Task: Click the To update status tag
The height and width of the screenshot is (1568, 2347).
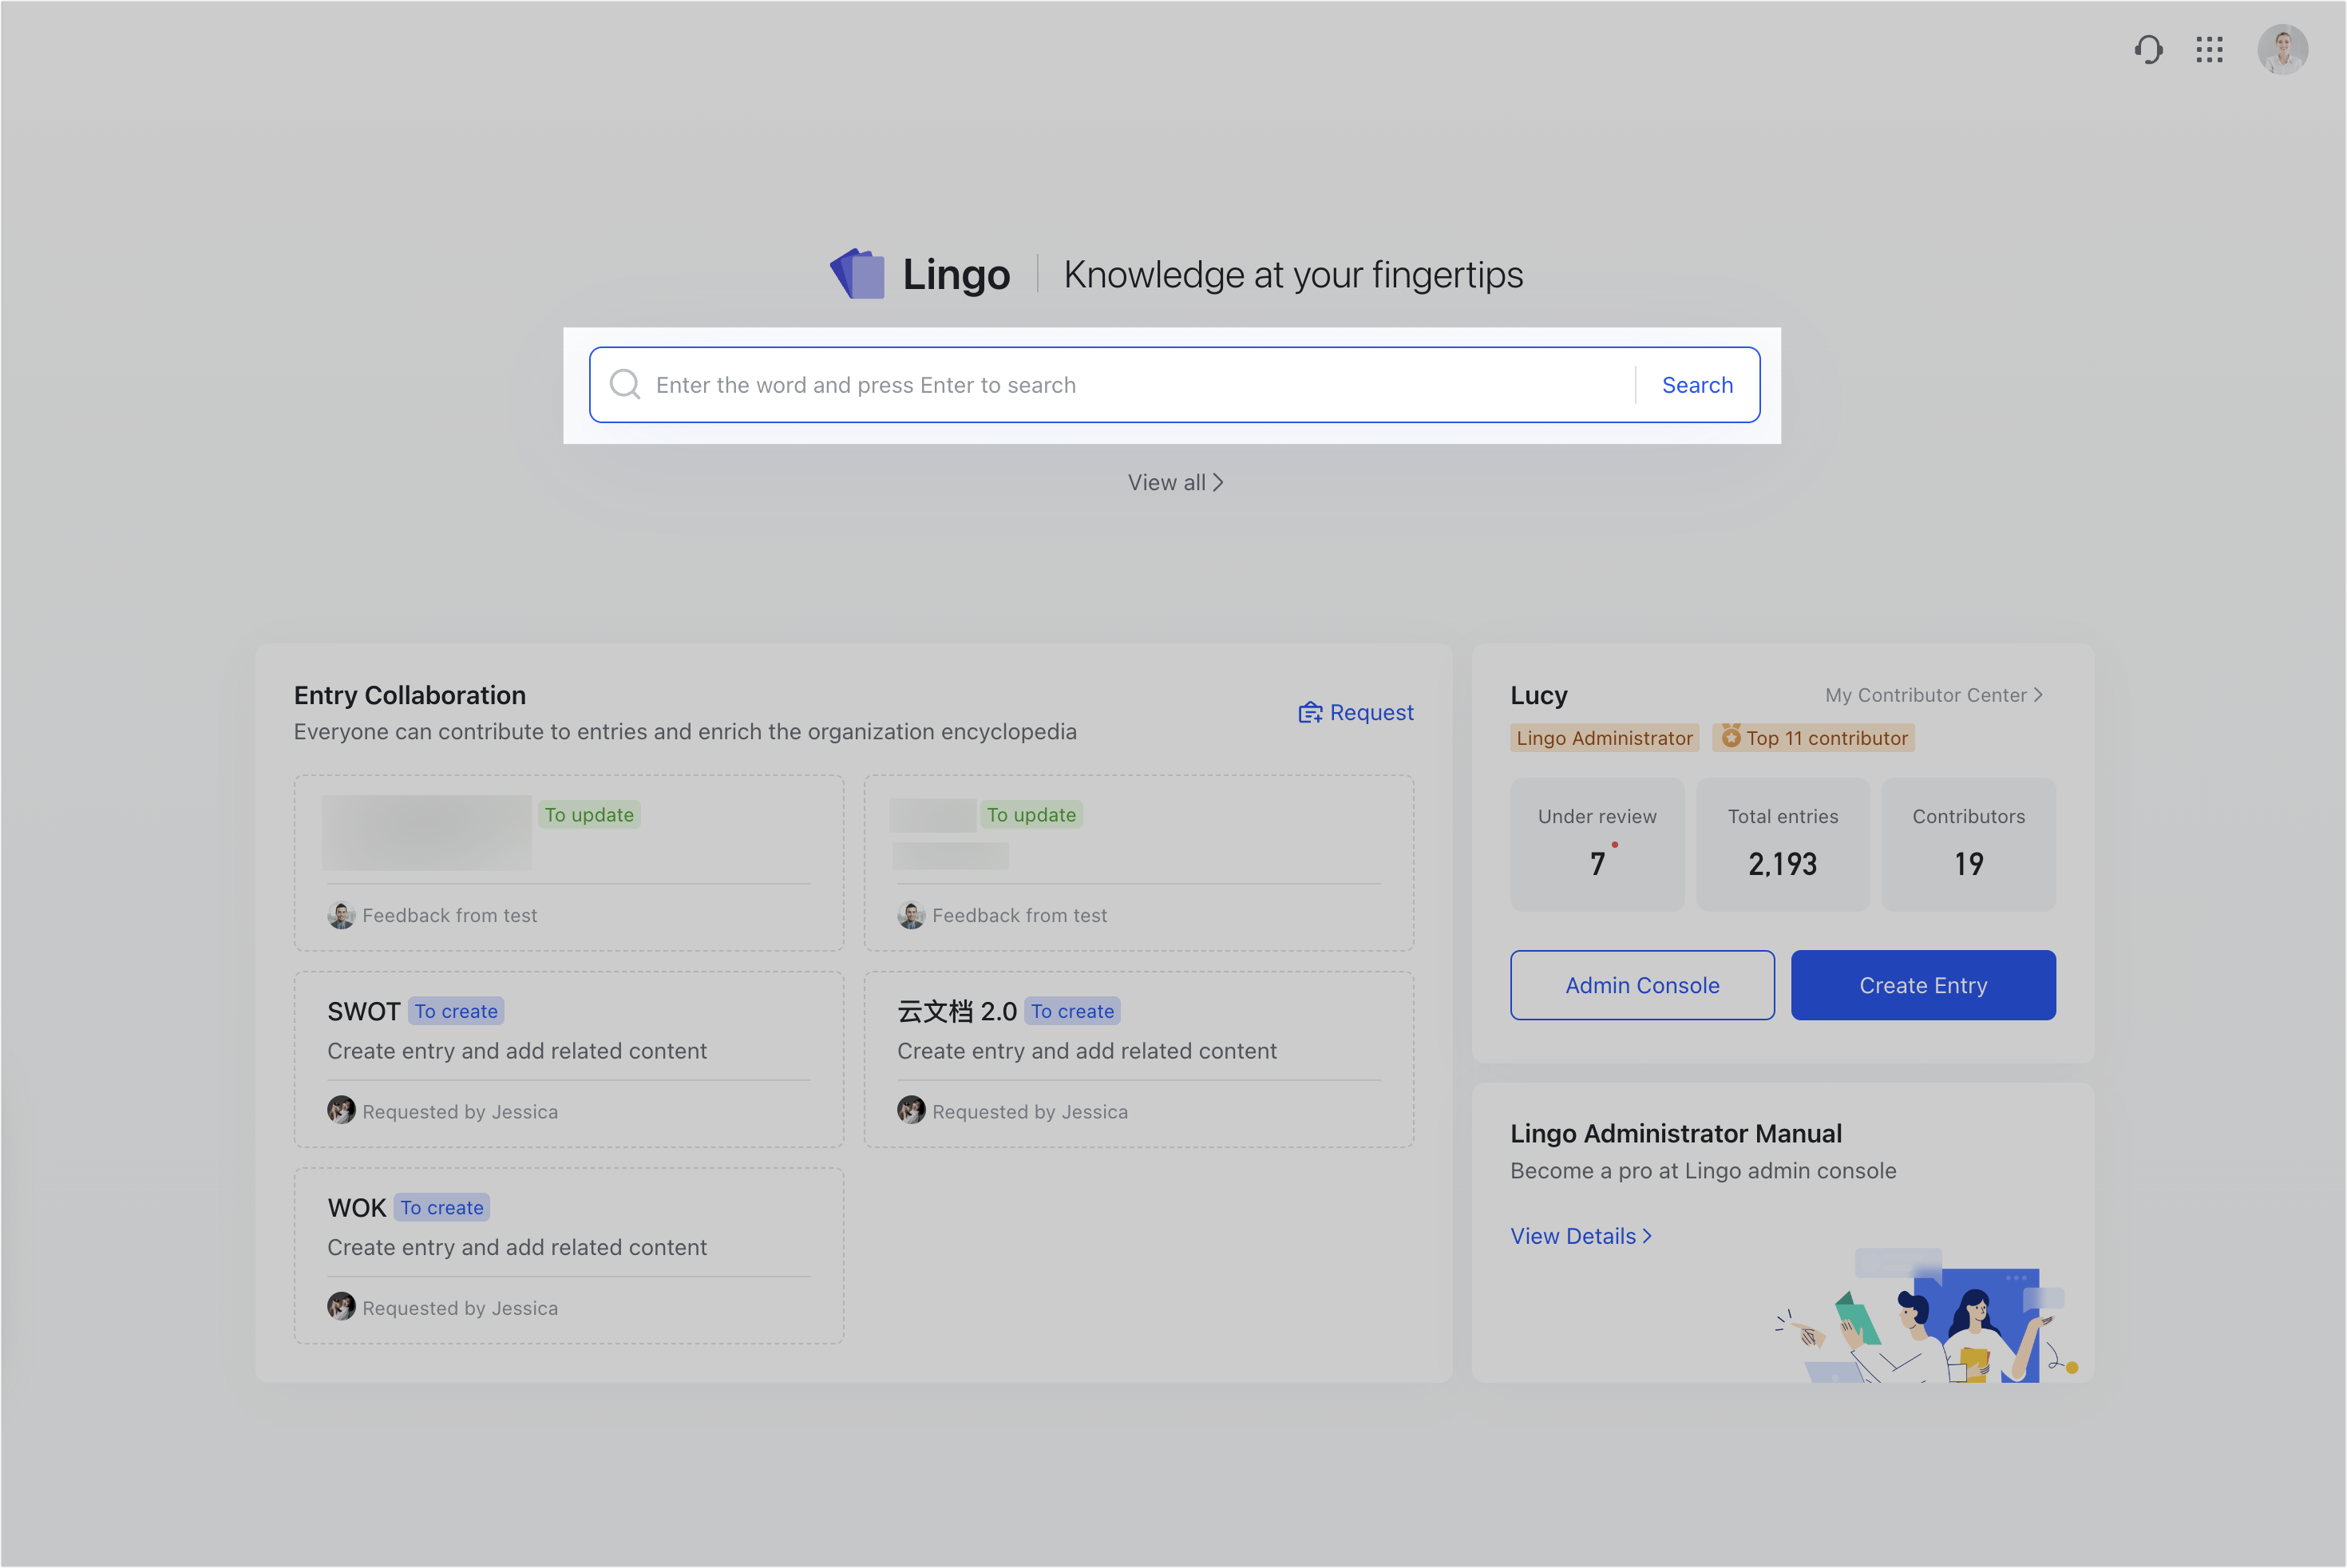Action: pos(589,814)
